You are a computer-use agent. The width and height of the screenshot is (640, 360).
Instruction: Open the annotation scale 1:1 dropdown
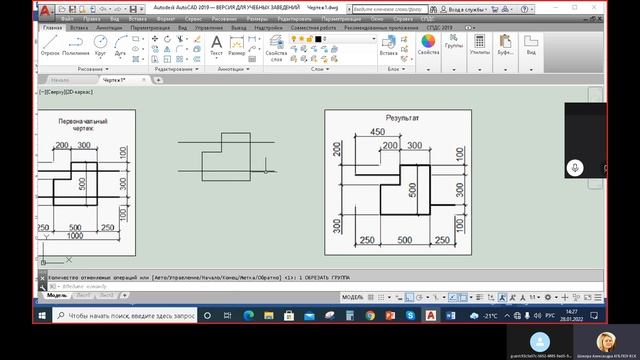click(x=535, y=298)
